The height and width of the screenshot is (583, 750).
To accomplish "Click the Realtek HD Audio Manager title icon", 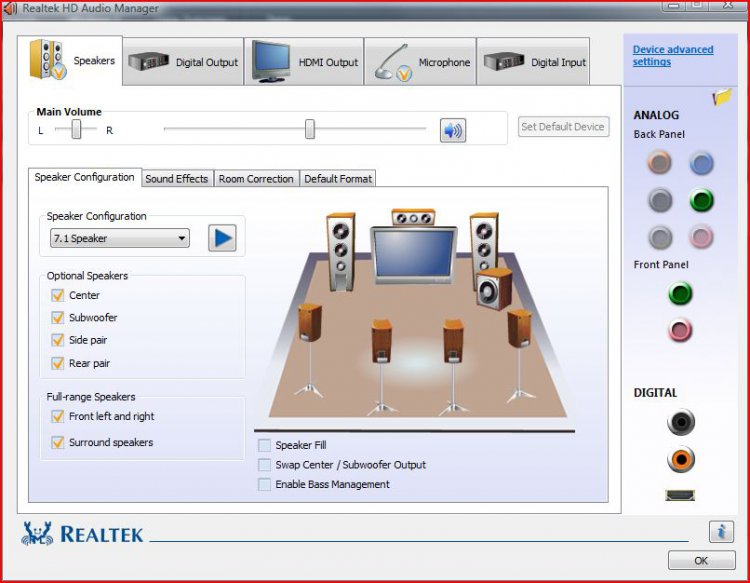I will point(10,9).
